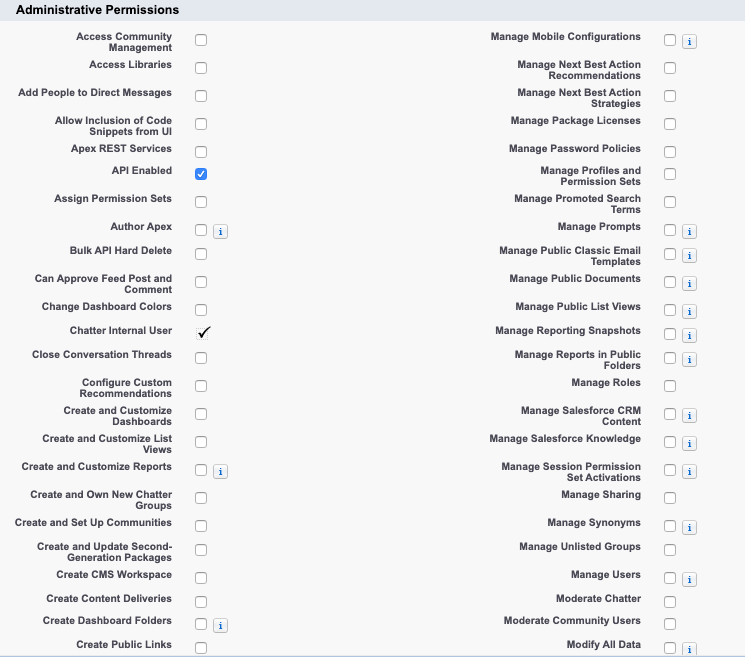Enable Manage Roles permission
The height and width of the screenshot is (657, 745).
[x=670, y=386]
